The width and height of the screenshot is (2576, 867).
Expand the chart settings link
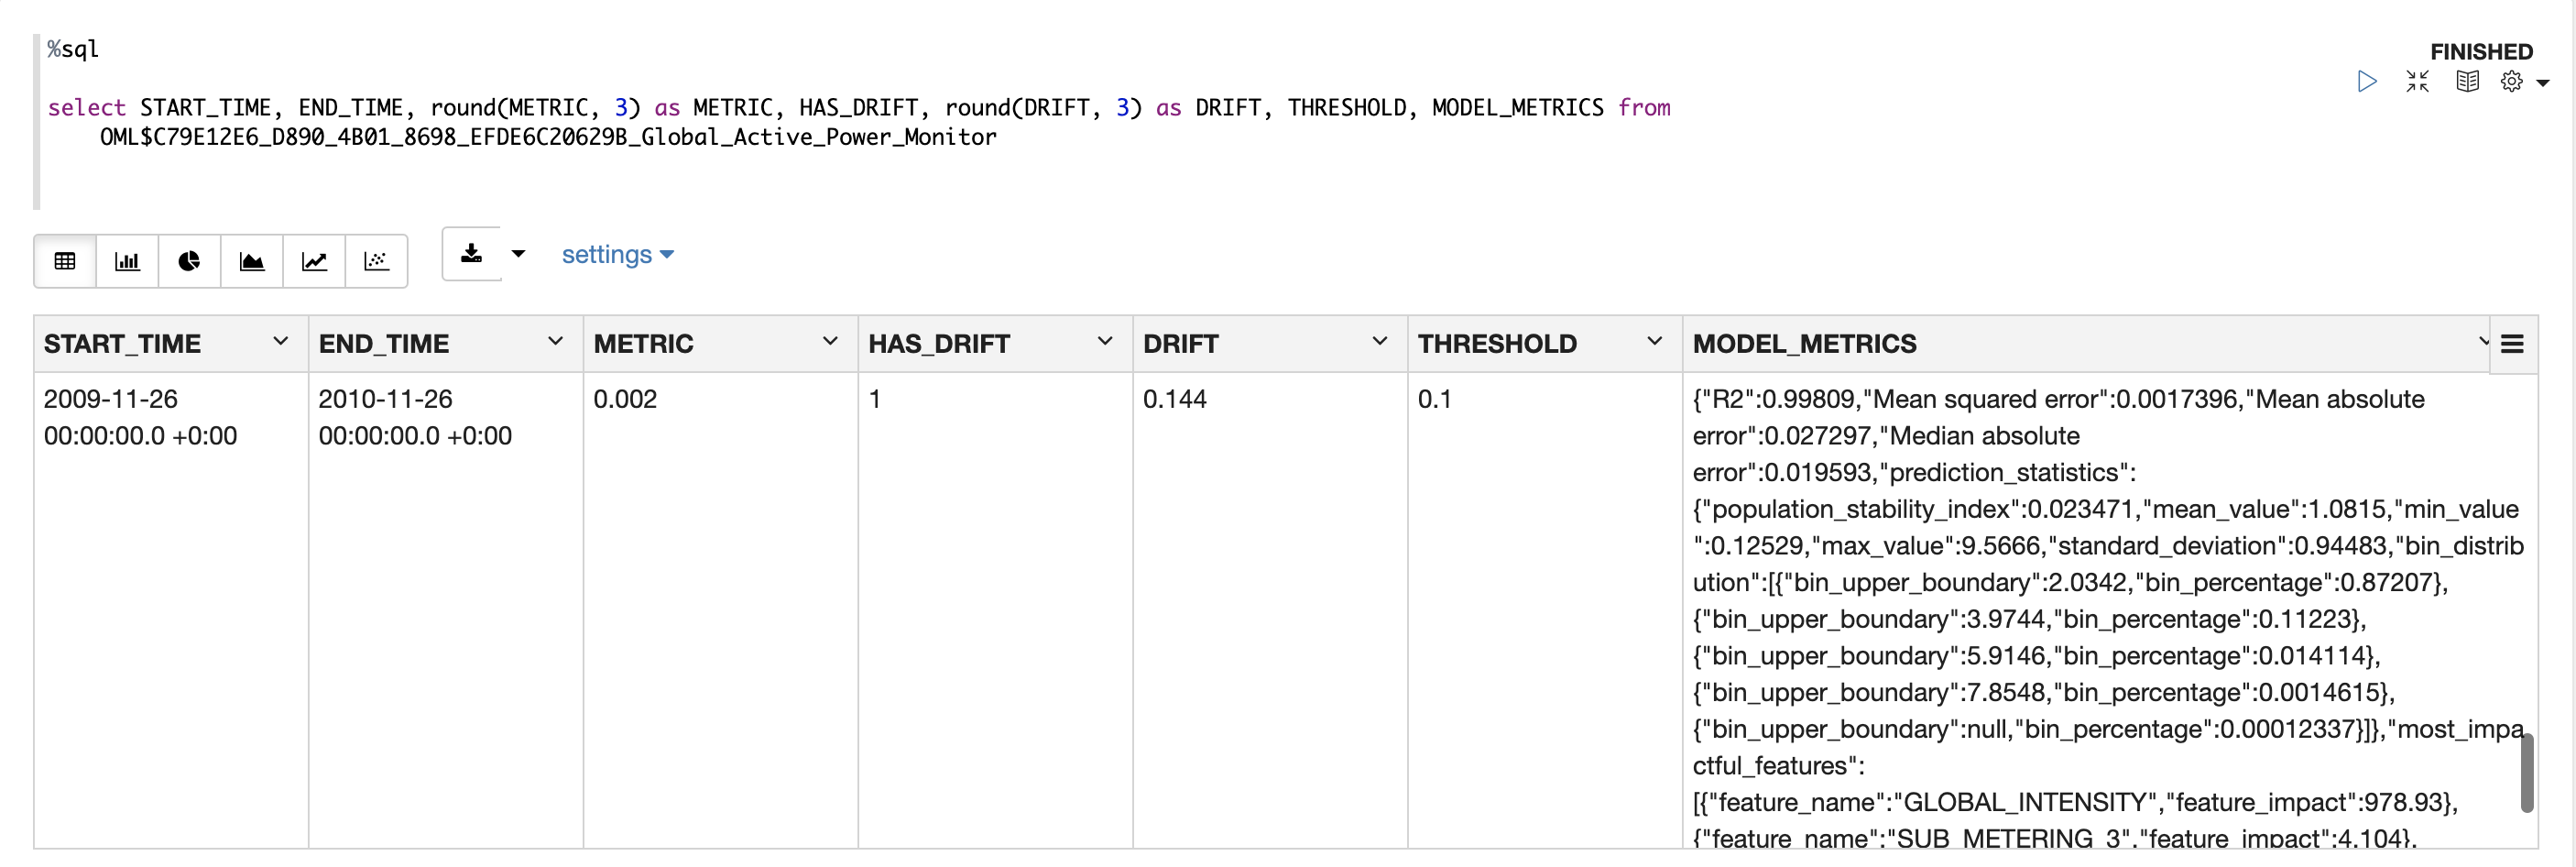[617, 255]
